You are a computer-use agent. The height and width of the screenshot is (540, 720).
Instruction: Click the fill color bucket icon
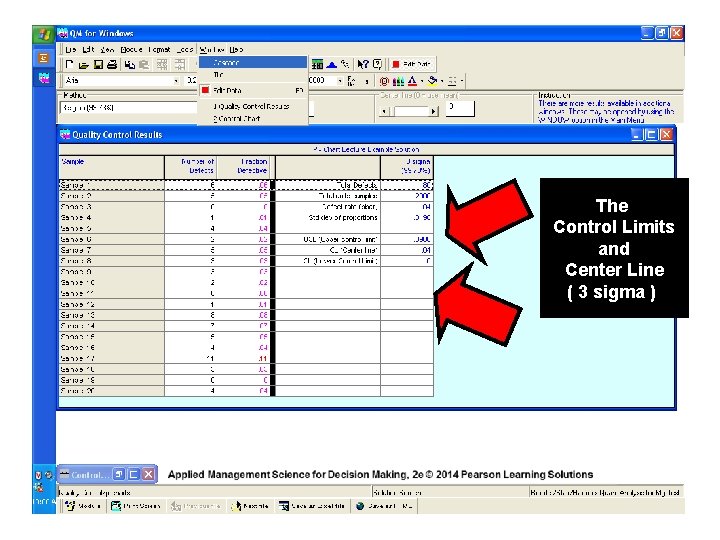(432, 81)
